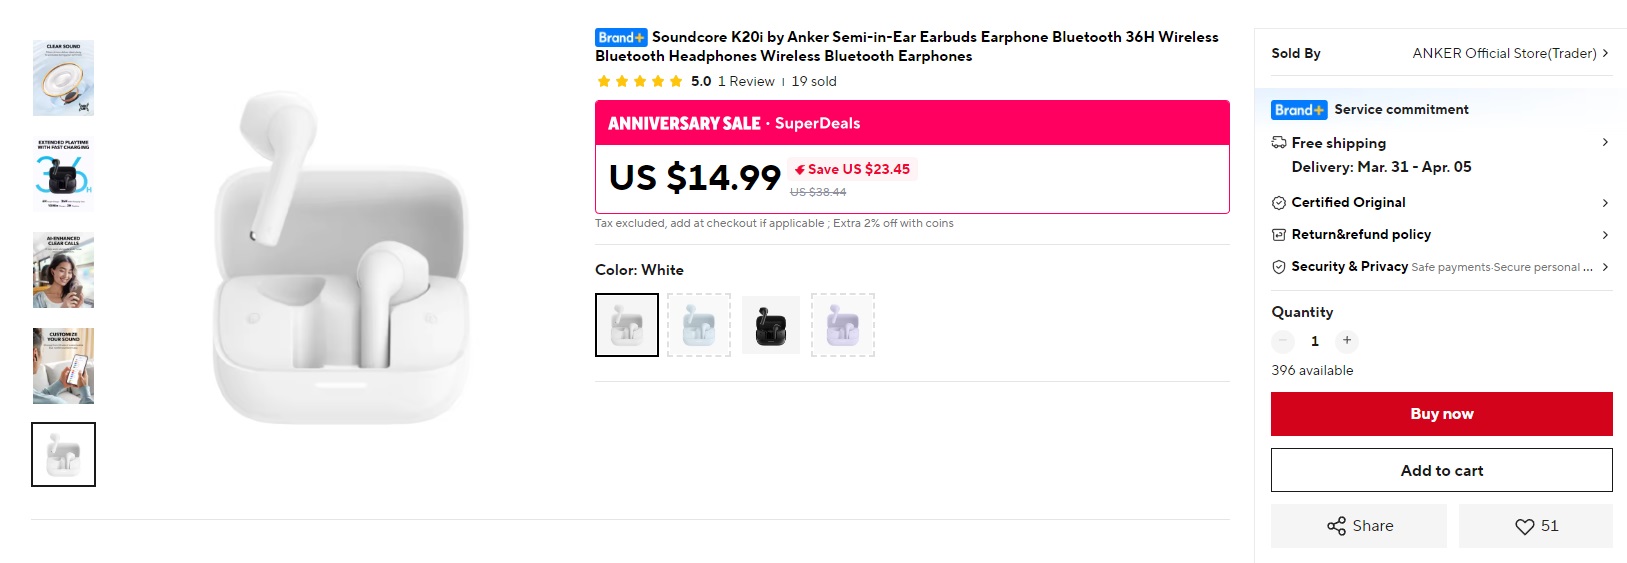Image resolution: width=1627 pixels, height=563 pixels.
Task: Expand the Return&refund policy chevron
Action: [x=1605, y=235]
